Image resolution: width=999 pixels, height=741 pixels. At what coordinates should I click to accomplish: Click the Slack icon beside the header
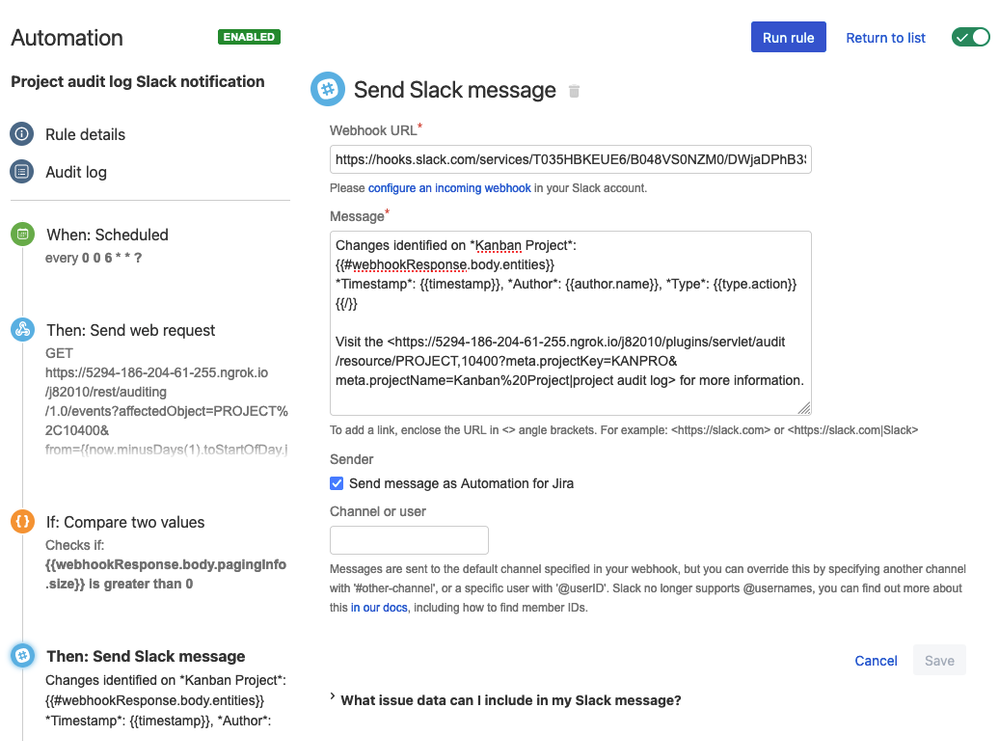point(328,89)
